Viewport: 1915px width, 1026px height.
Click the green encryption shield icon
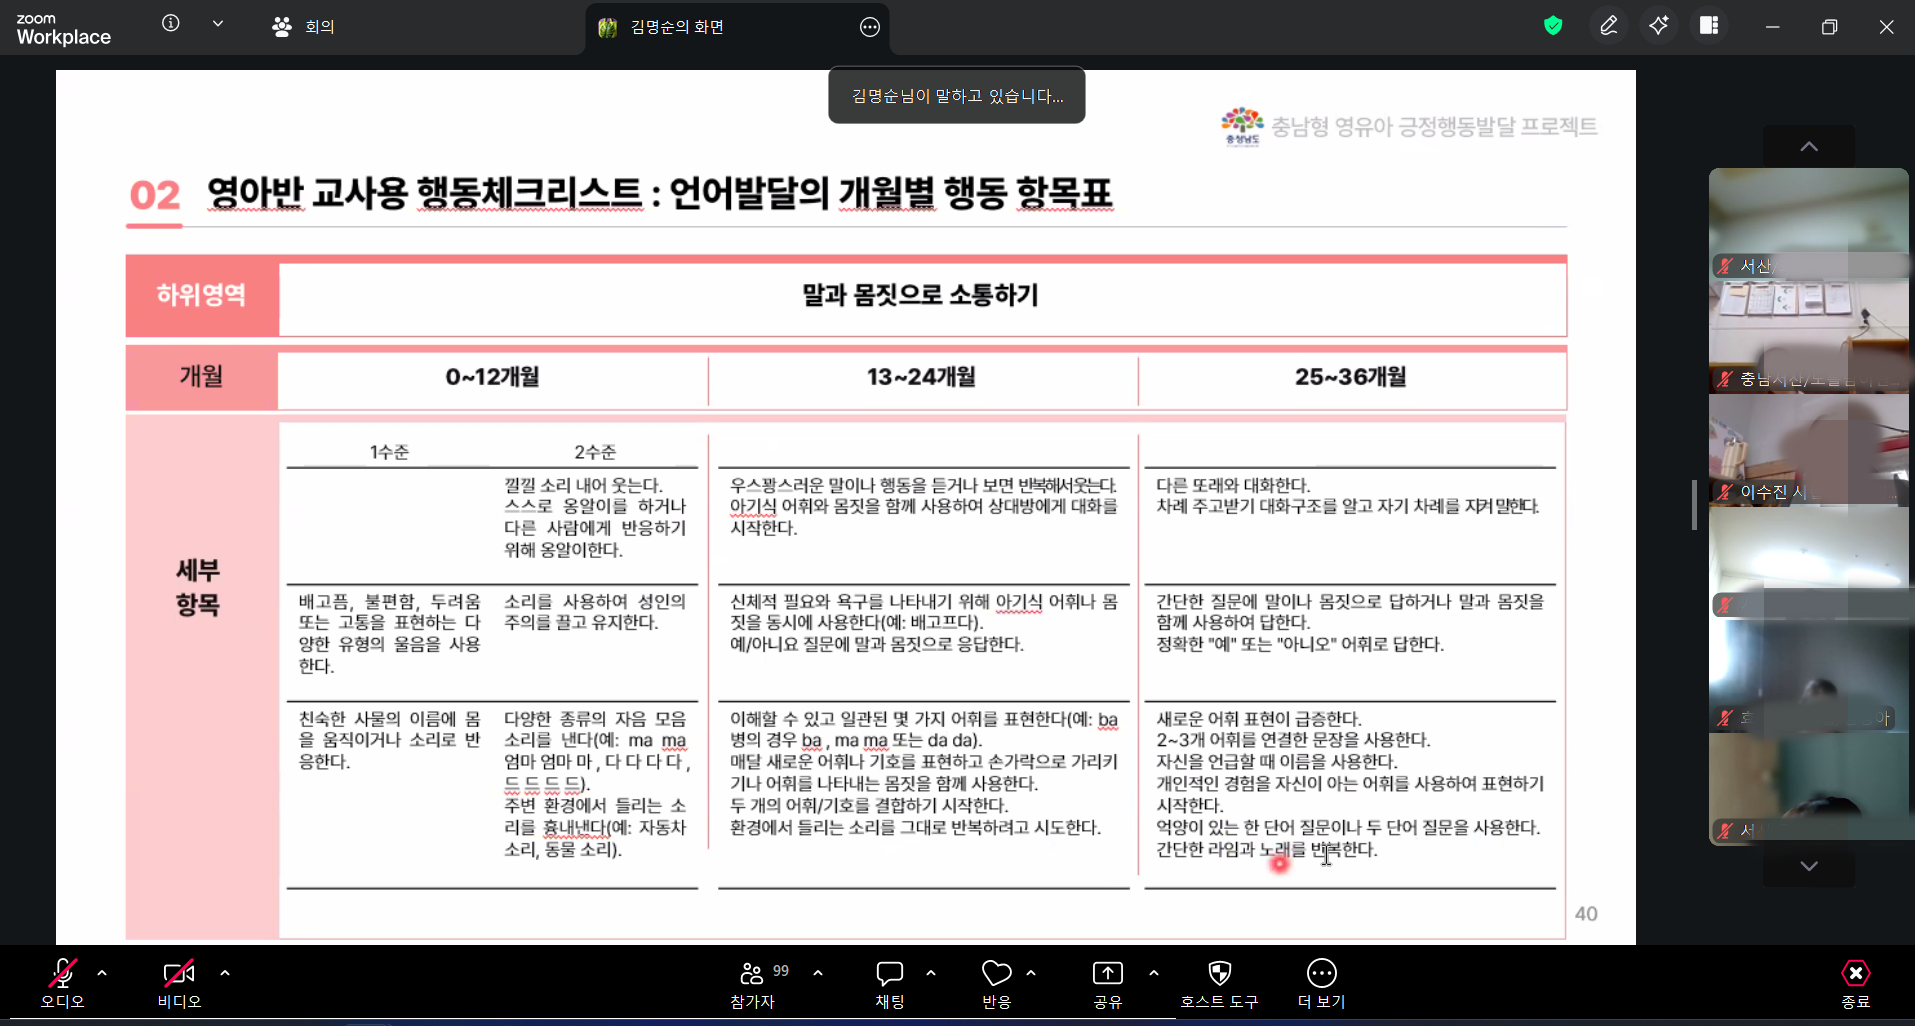pyautogui.click(x=1553, y=26)
